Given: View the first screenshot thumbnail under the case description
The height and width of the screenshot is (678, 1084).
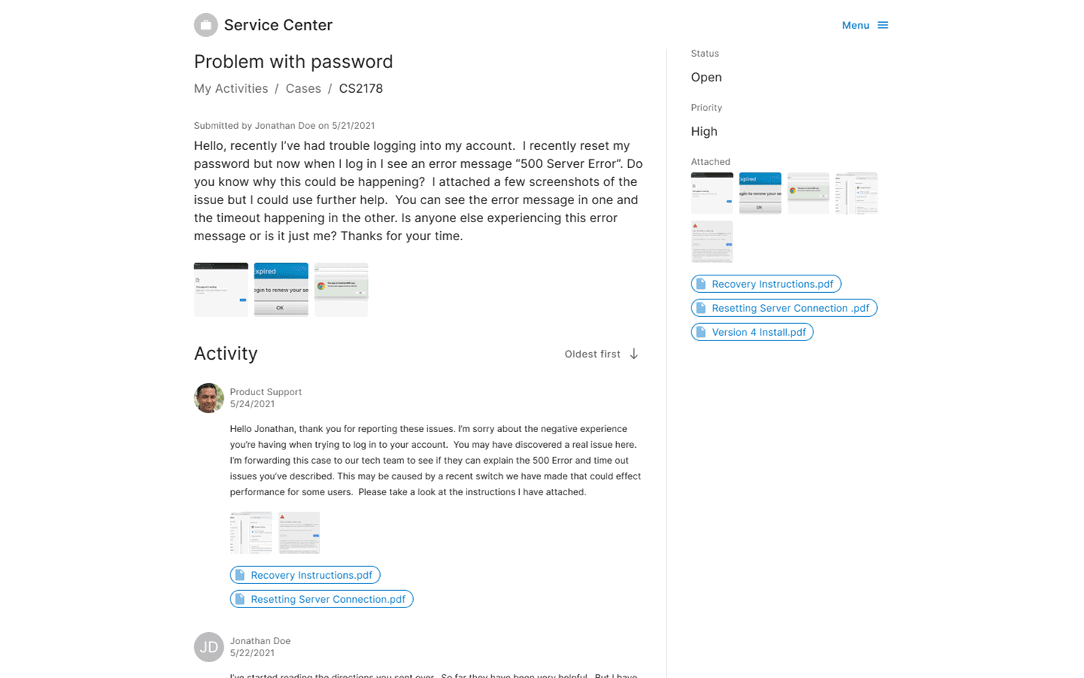Looking at the screenshot, I should click(221, 290).
